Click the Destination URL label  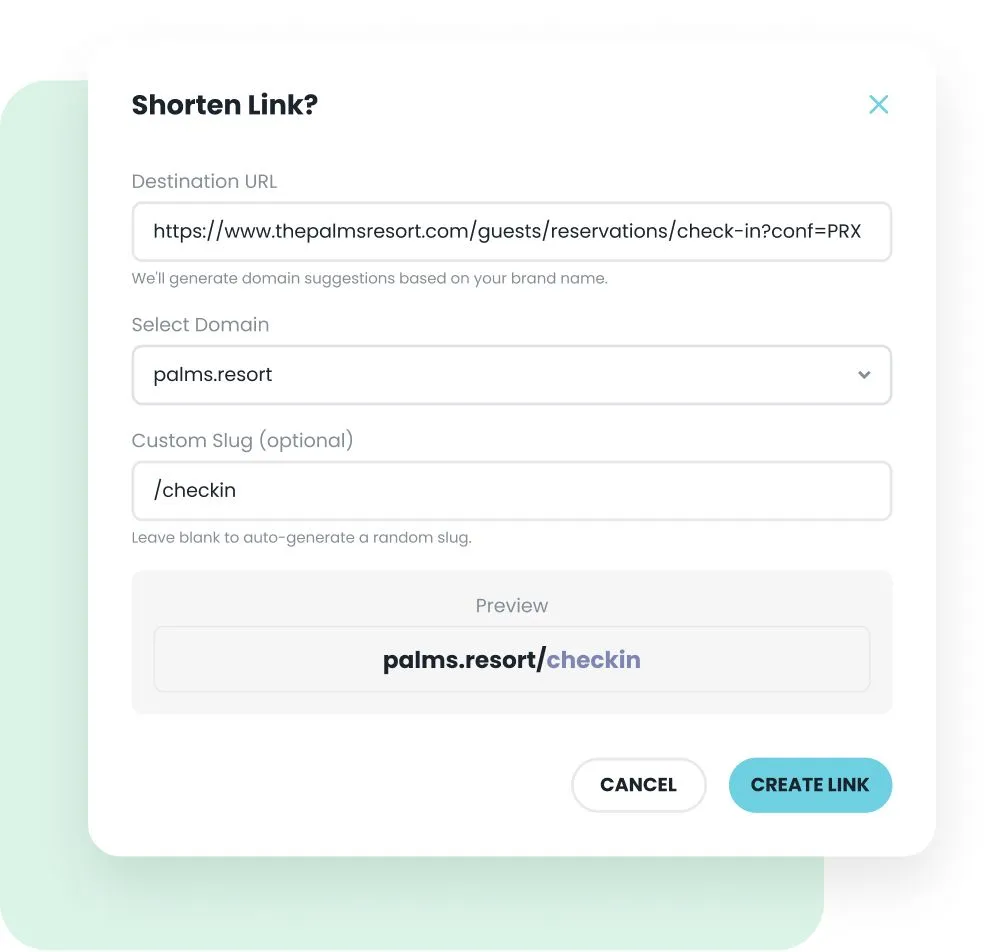[x=204, y=181]
